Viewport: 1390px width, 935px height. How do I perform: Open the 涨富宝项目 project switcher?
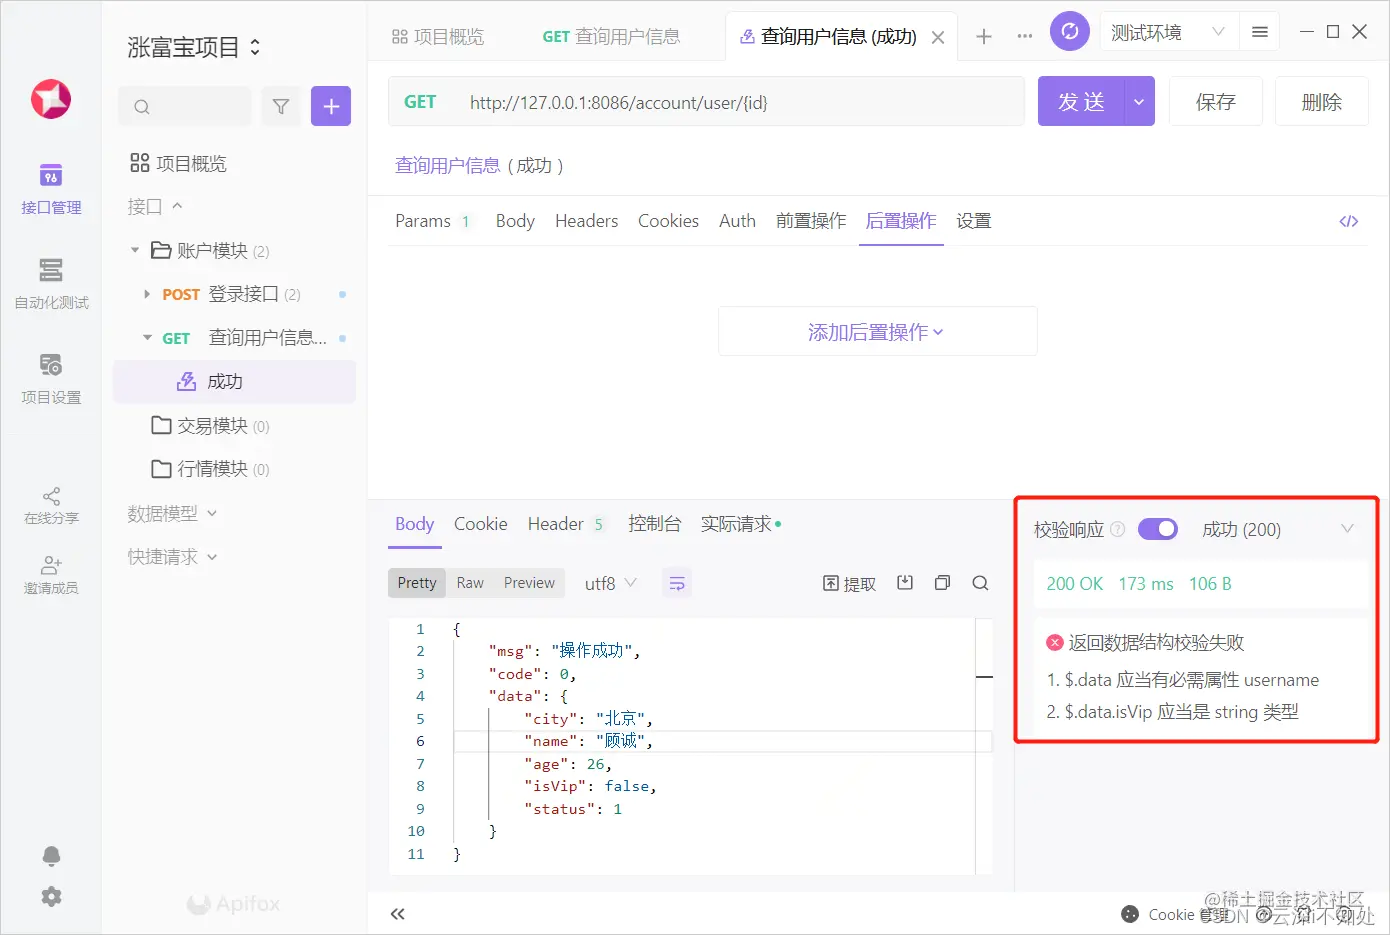coord(194,47)
